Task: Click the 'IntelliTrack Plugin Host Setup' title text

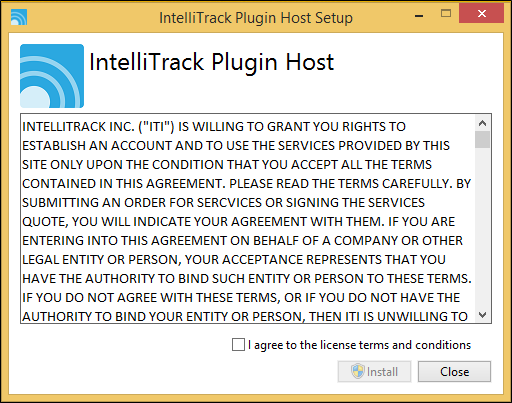Action: coord(256,18)
